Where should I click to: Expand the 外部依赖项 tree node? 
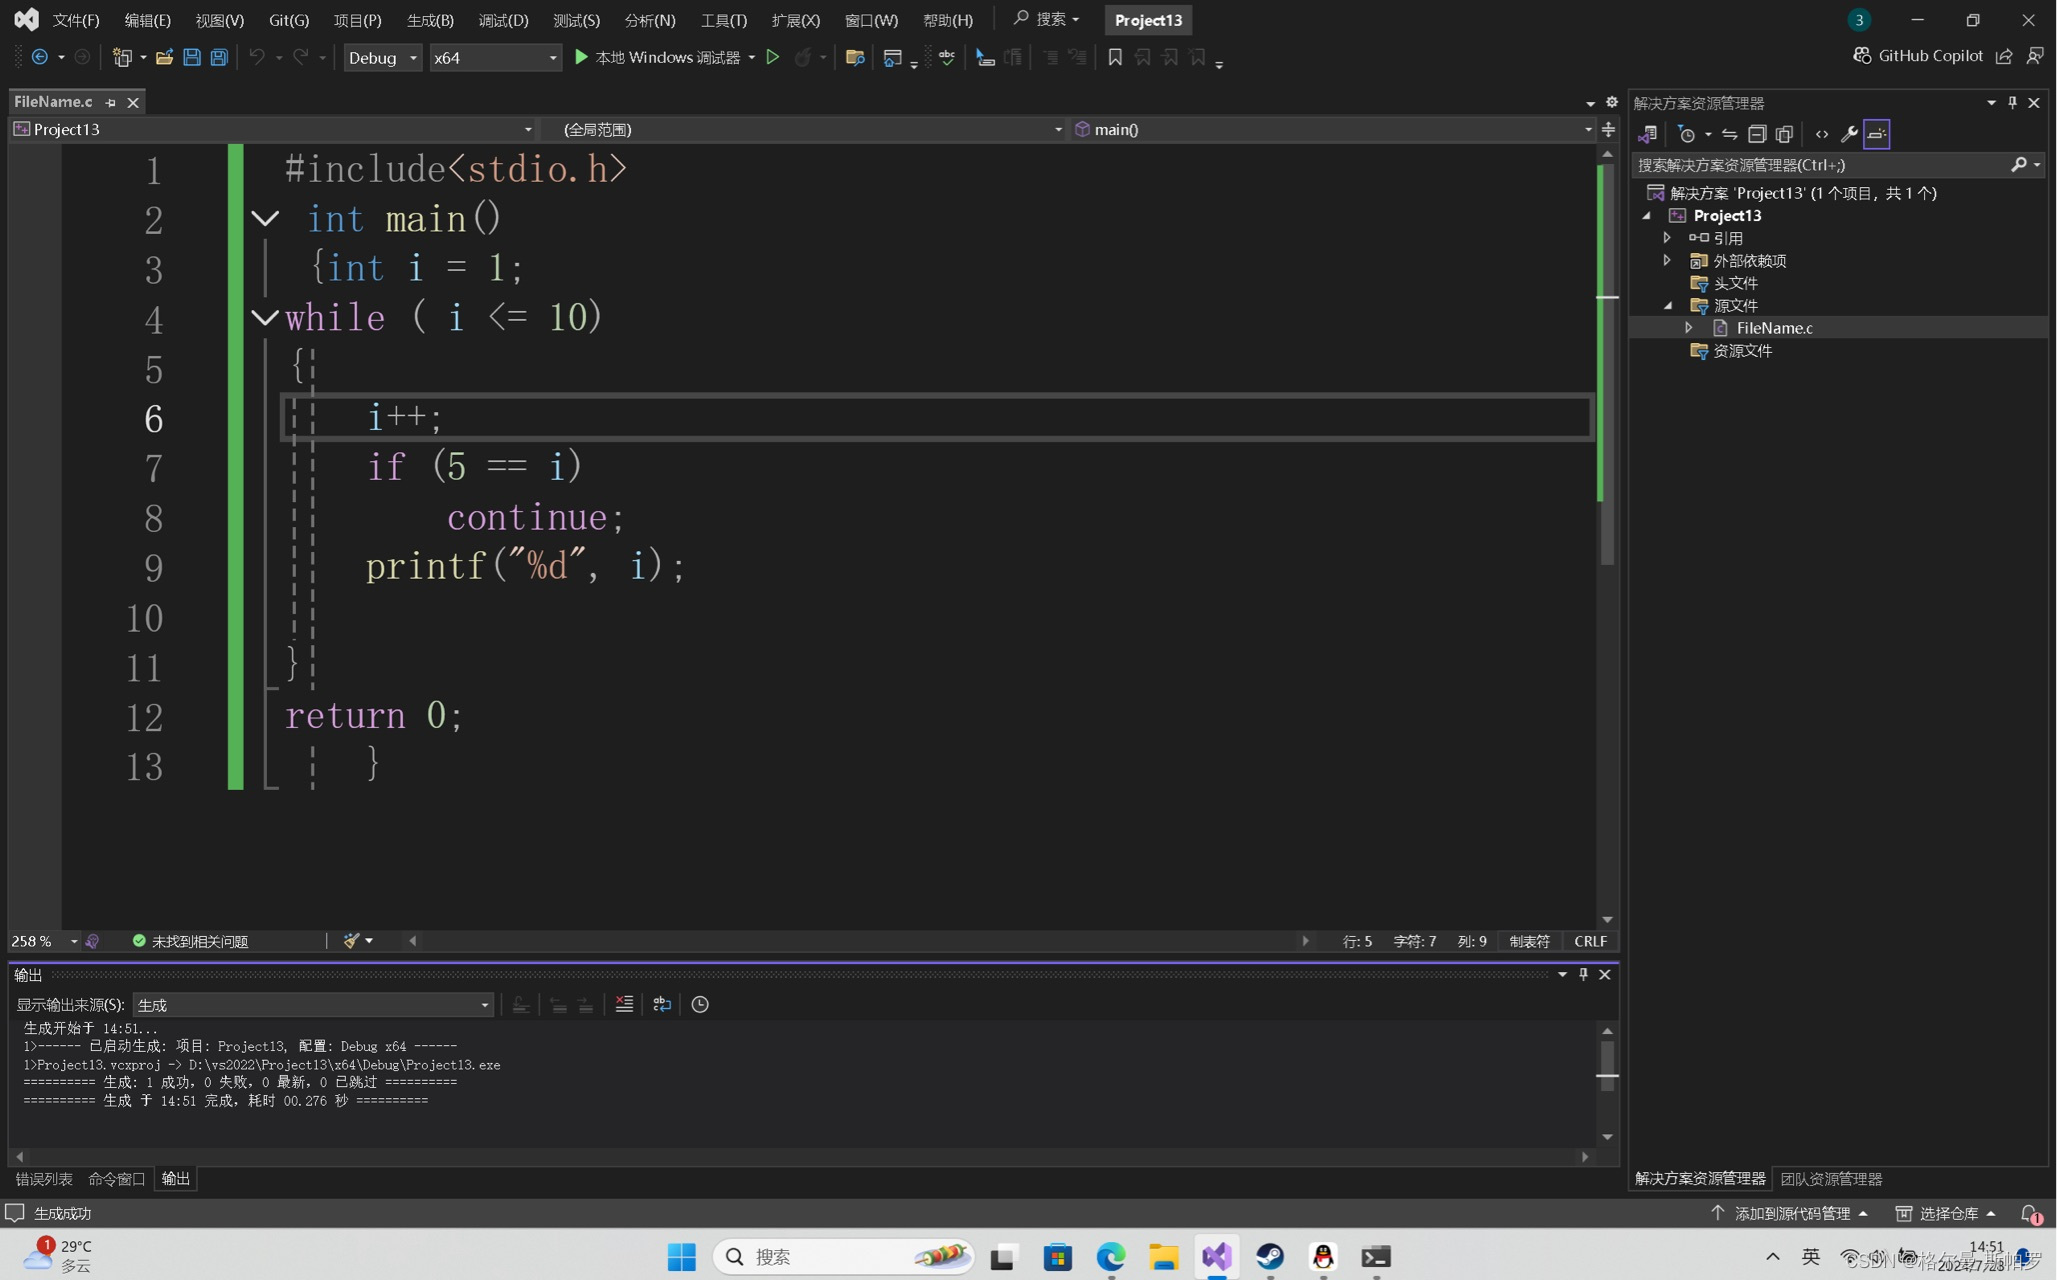pyautogui.click(x=1667, y=260)
